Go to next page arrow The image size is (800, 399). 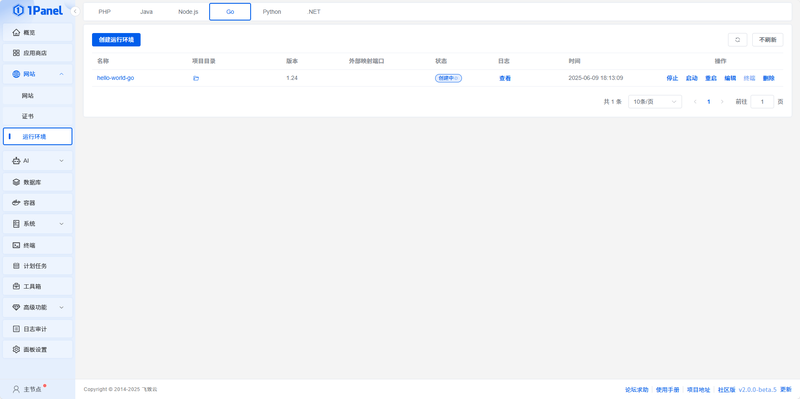click(x=722, y=102)
